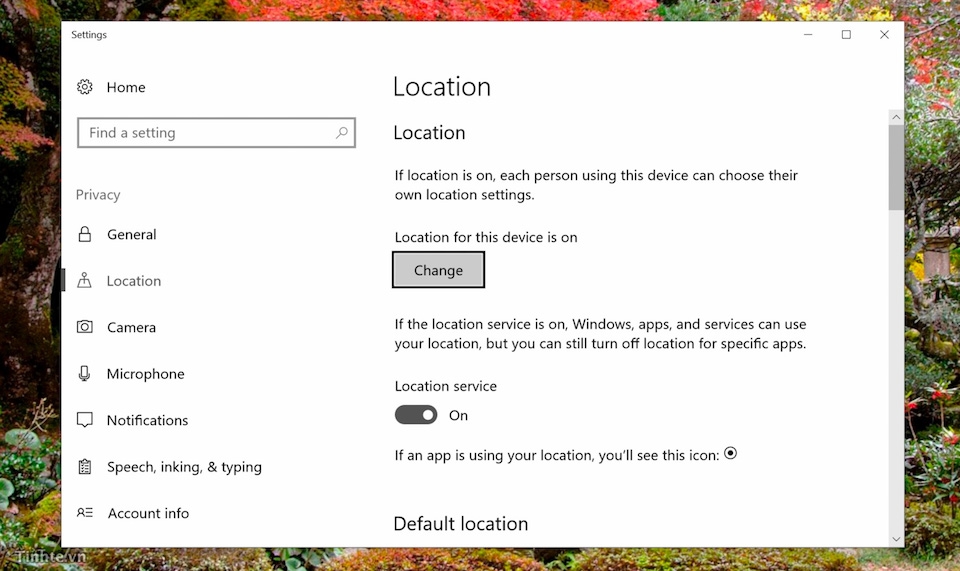The width and height of the screenshot is (960, 571).
Task: Click the Change button for device location
Action: 438,270
